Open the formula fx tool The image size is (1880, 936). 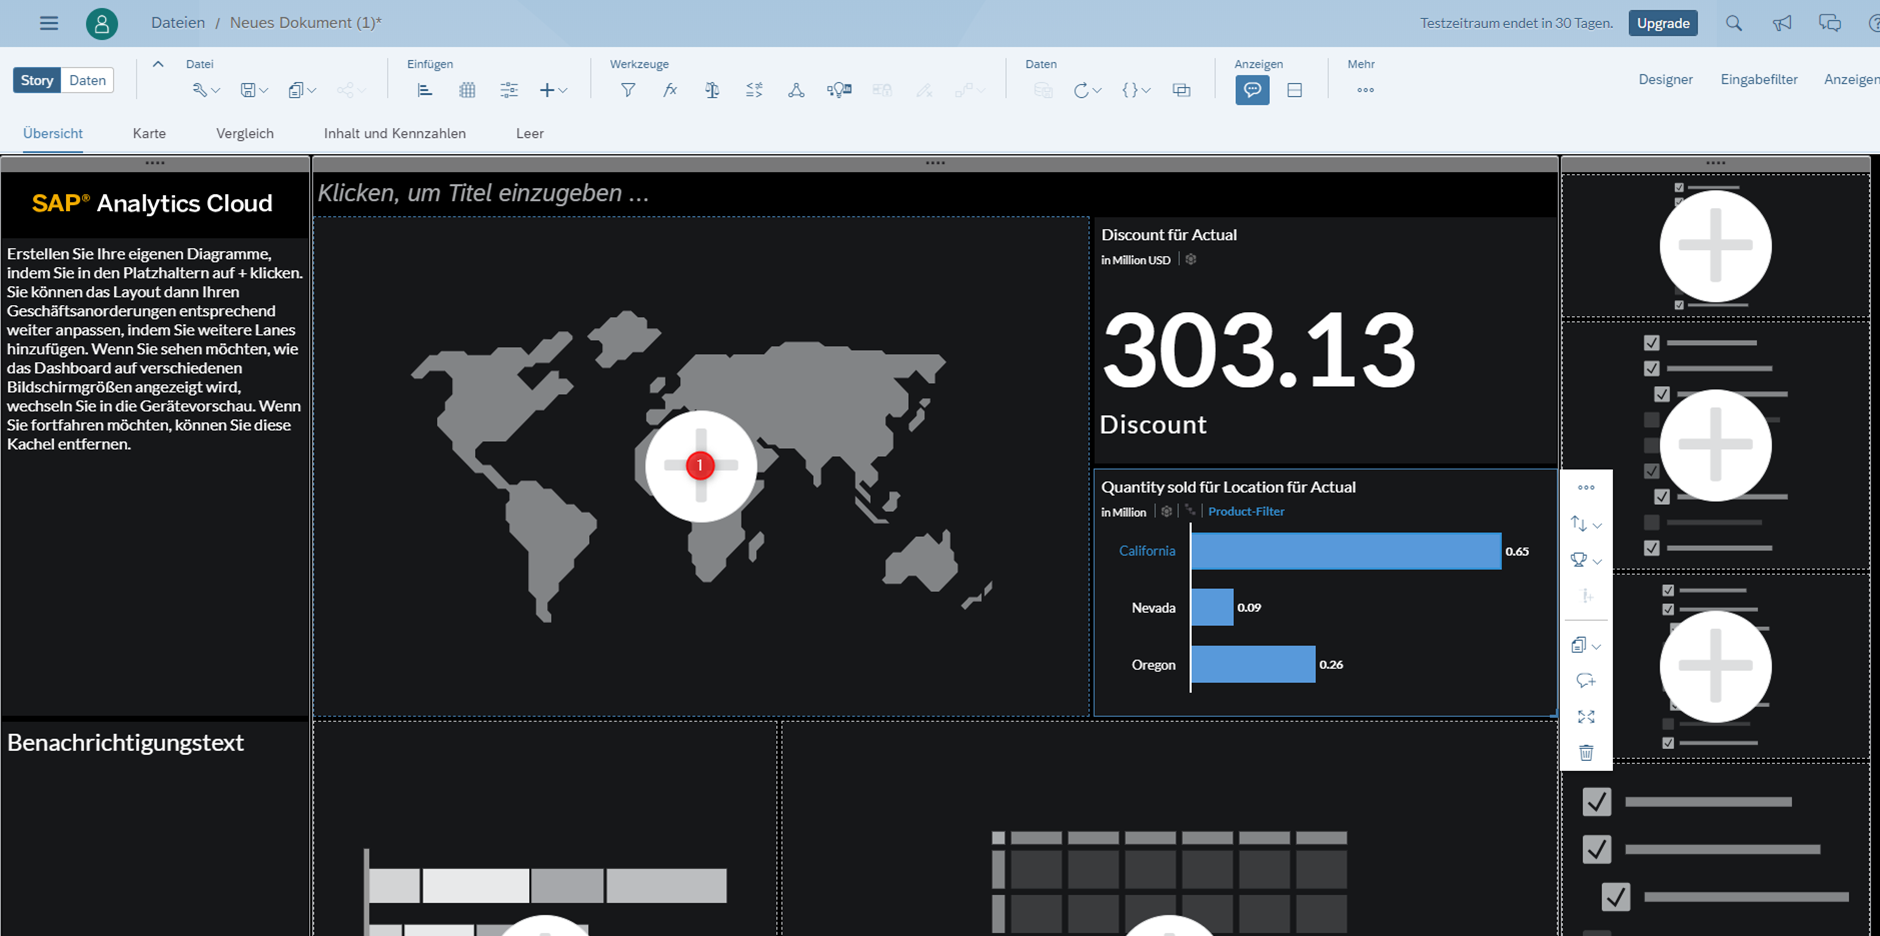pyautogui.click(x=670, y=90)
